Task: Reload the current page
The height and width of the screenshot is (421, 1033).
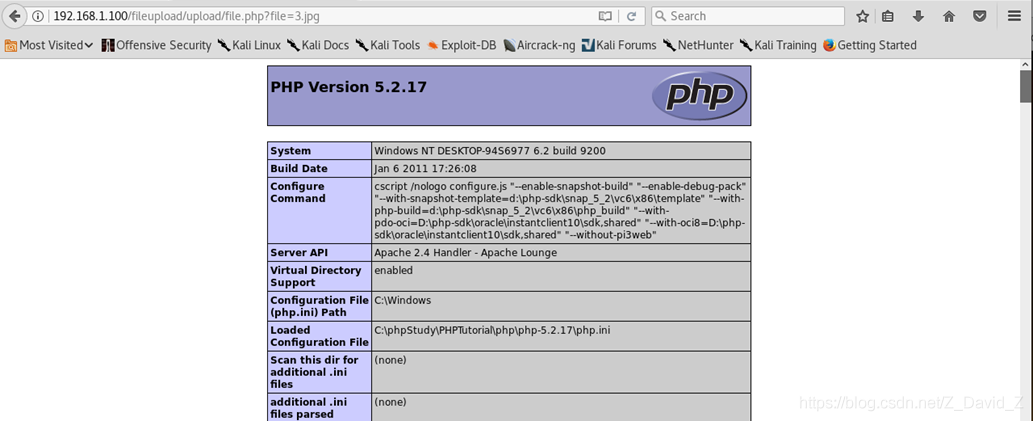Action: [x=631, y=16]
